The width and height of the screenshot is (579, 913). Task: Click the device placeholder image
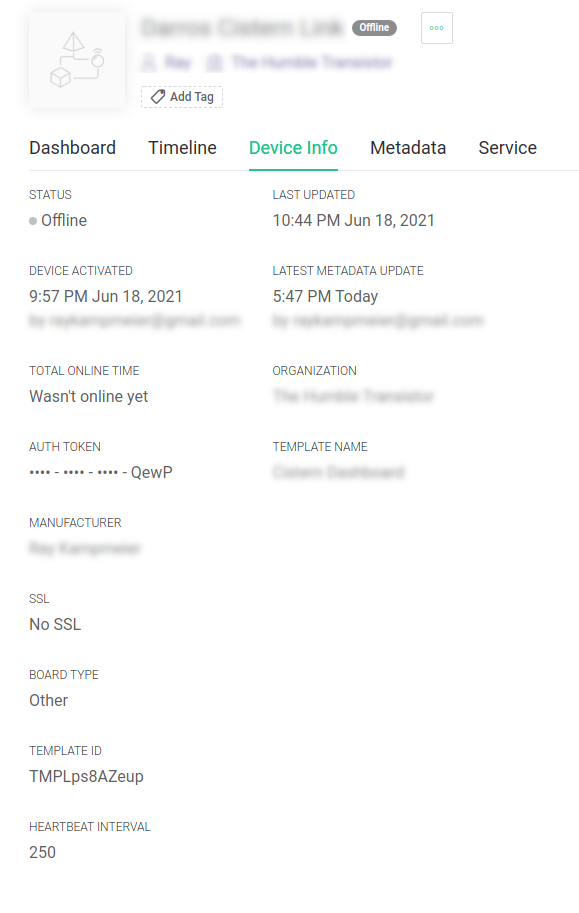[x=77, y=60]
